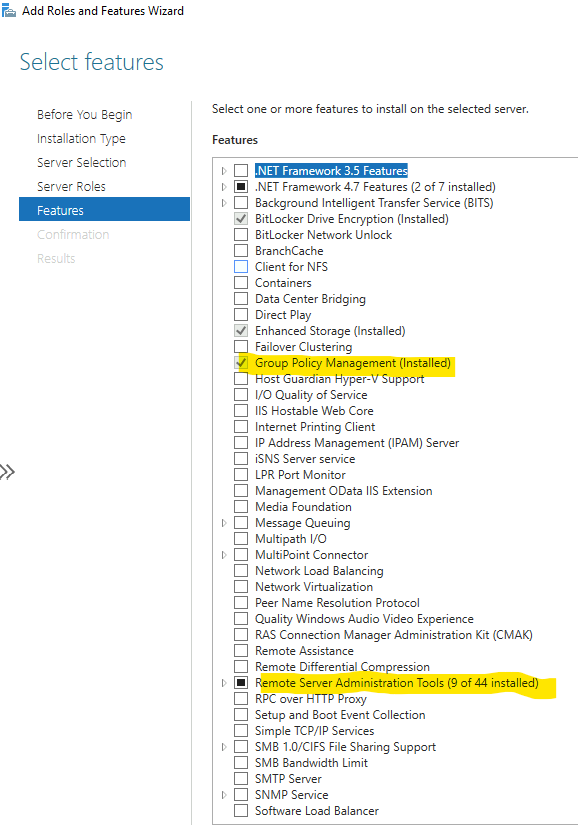This screenshot has width=578, height=834.
Task: Click Peer Name Resolution Protocol label
Action: (337, 603)
